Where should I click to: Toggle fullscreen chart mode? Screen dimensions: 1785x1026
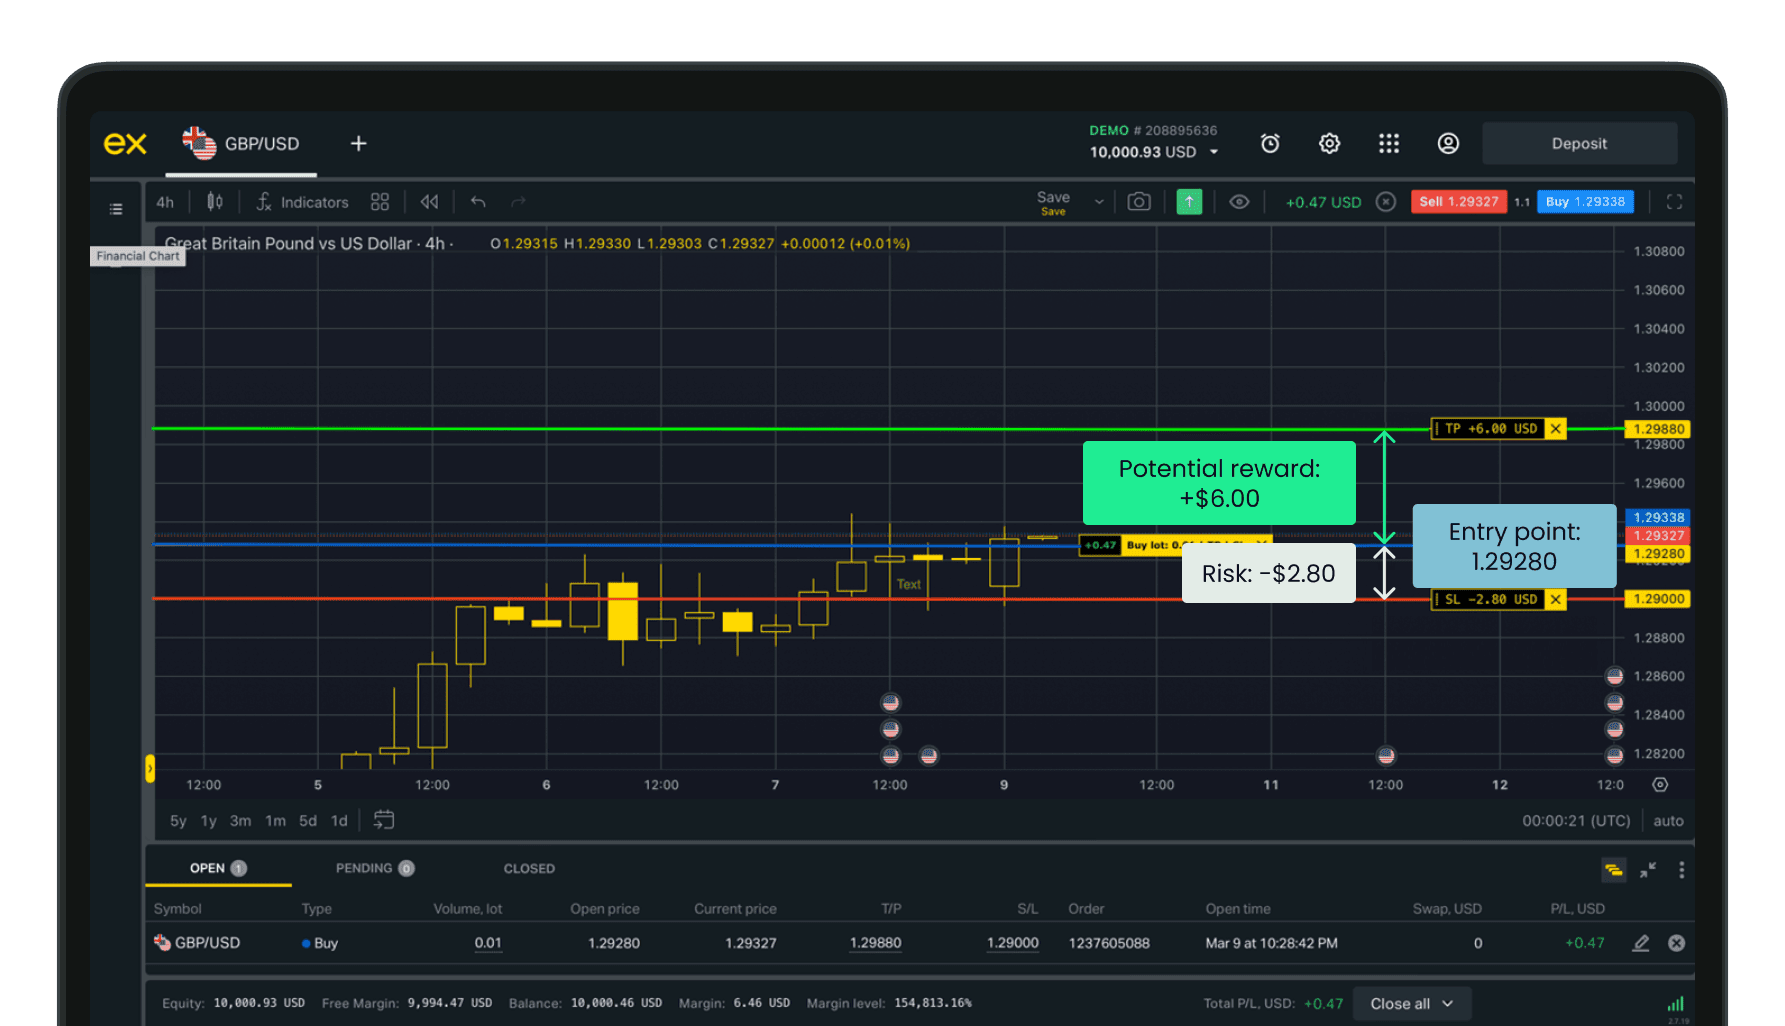tap(1673, 202)
